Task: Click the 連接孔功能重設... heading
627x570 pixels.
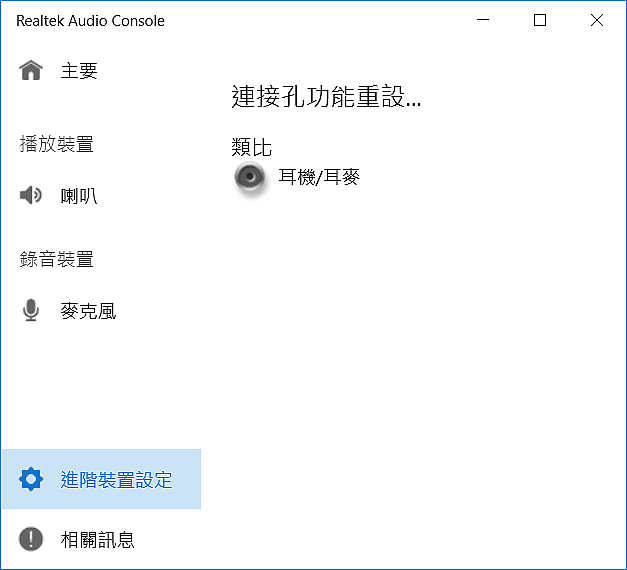Action: click(x=326, y=96)
